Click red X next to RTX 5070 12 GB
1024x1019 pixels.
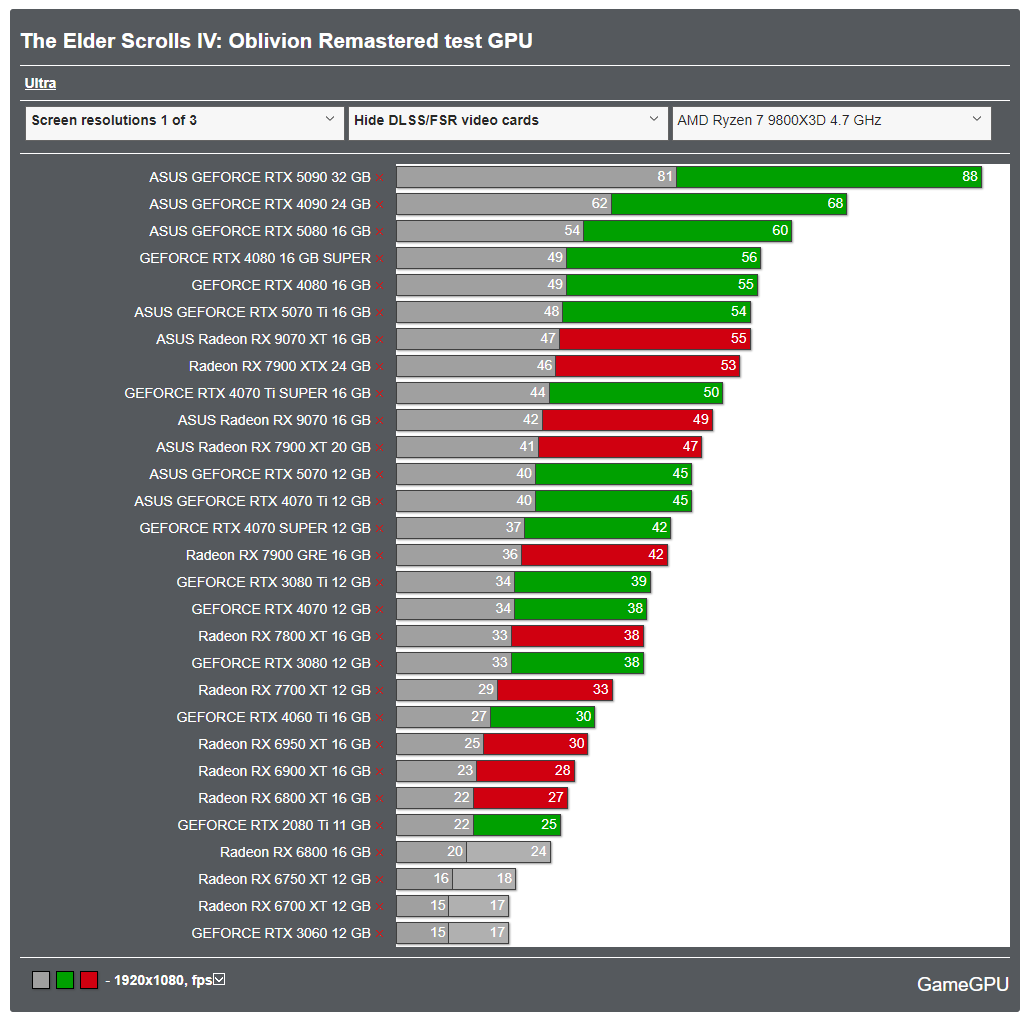coord(380,475)
